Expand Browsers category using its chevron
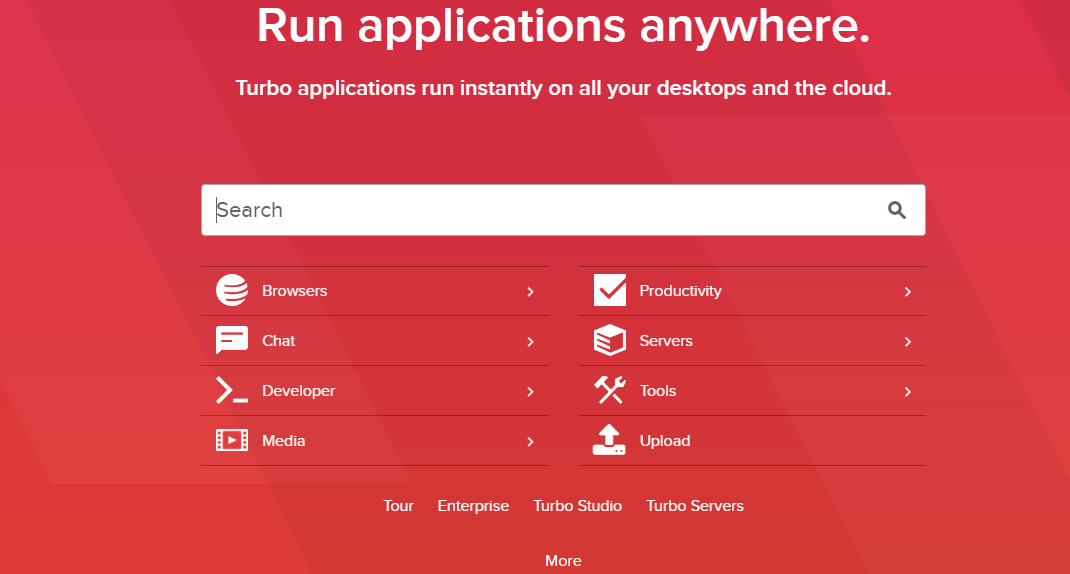 [530, 292]
